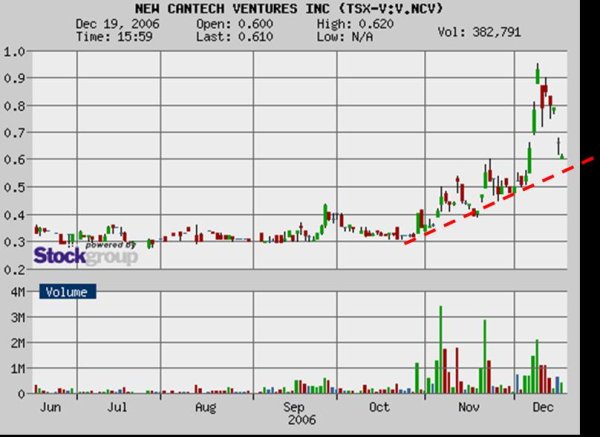Viewport: 600px width, 437px height.
Task: Click the 'Open: 0.600' value
Action: (x=235, y=24)
